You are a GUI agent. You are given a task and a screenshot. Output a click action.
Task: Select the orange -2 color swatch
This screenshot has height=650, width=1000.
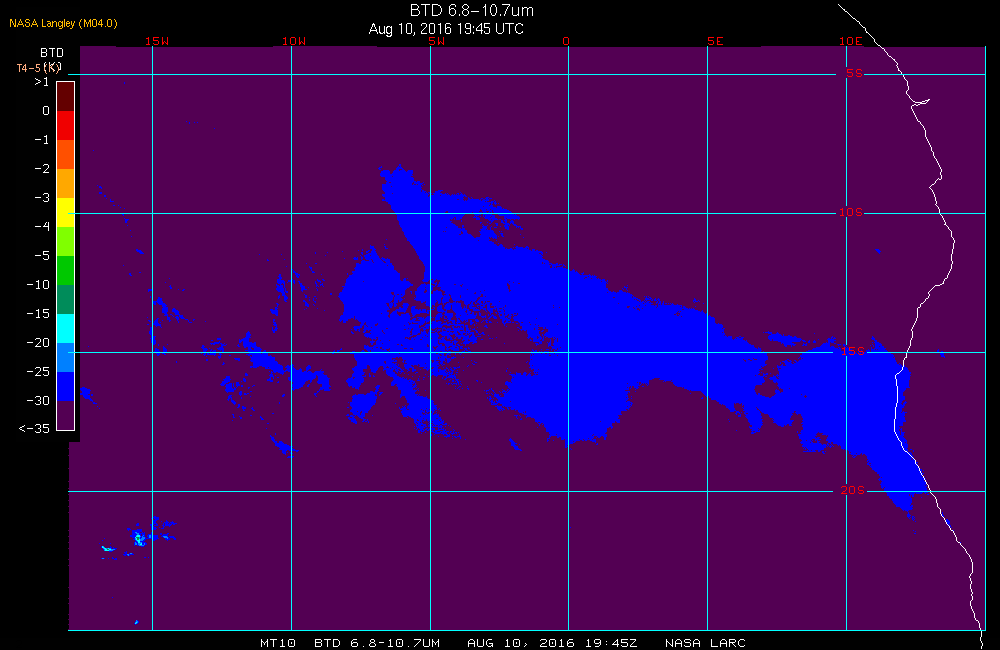tap(66, 183)
